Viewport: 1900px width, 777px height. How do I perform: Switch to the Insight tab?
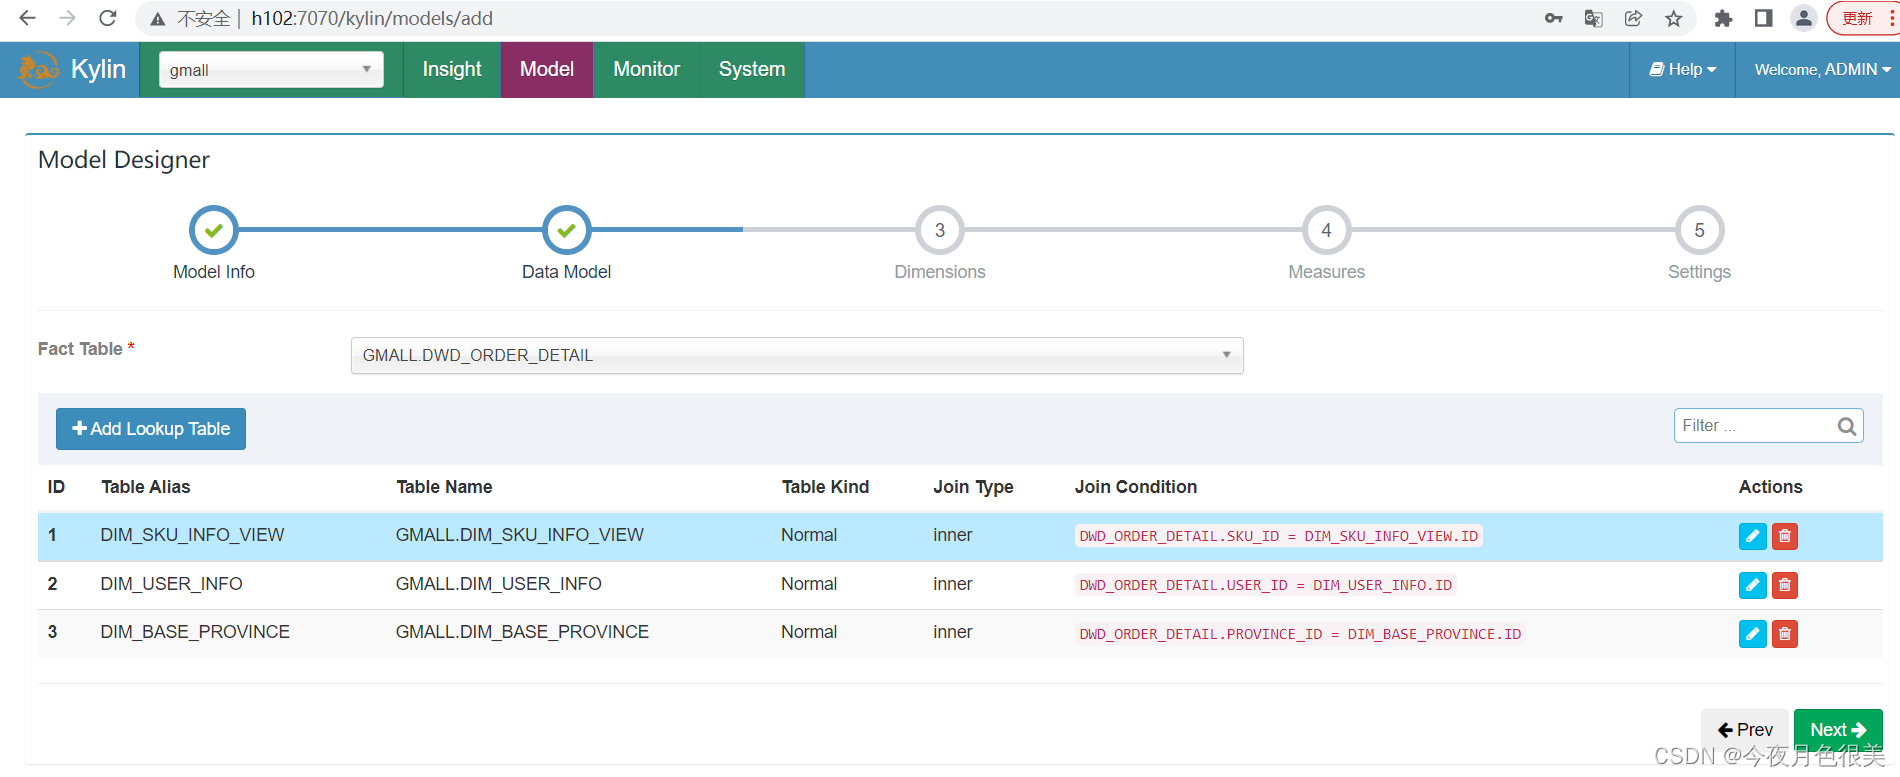coord(452,69)
